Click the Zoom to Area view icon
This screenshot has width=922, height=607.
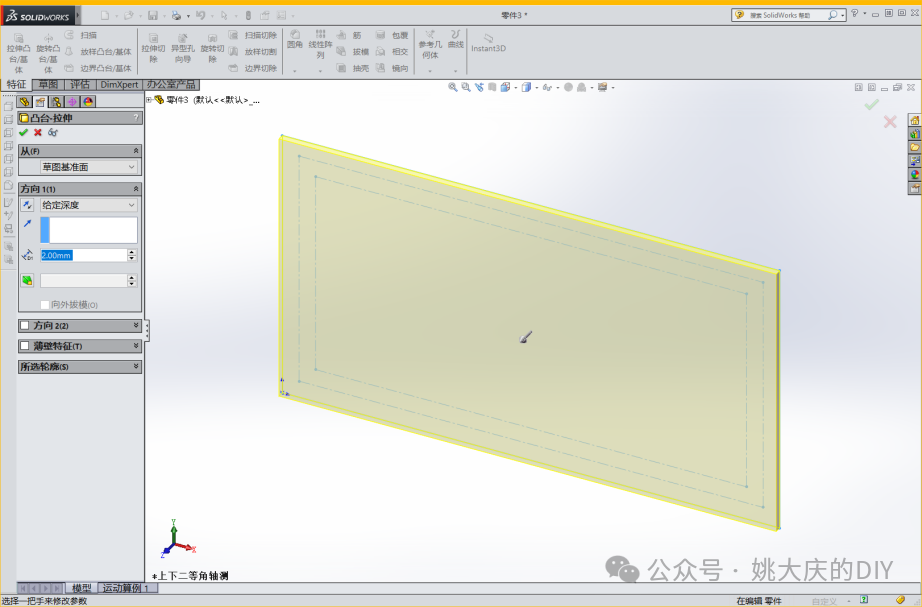click(466, 87)
